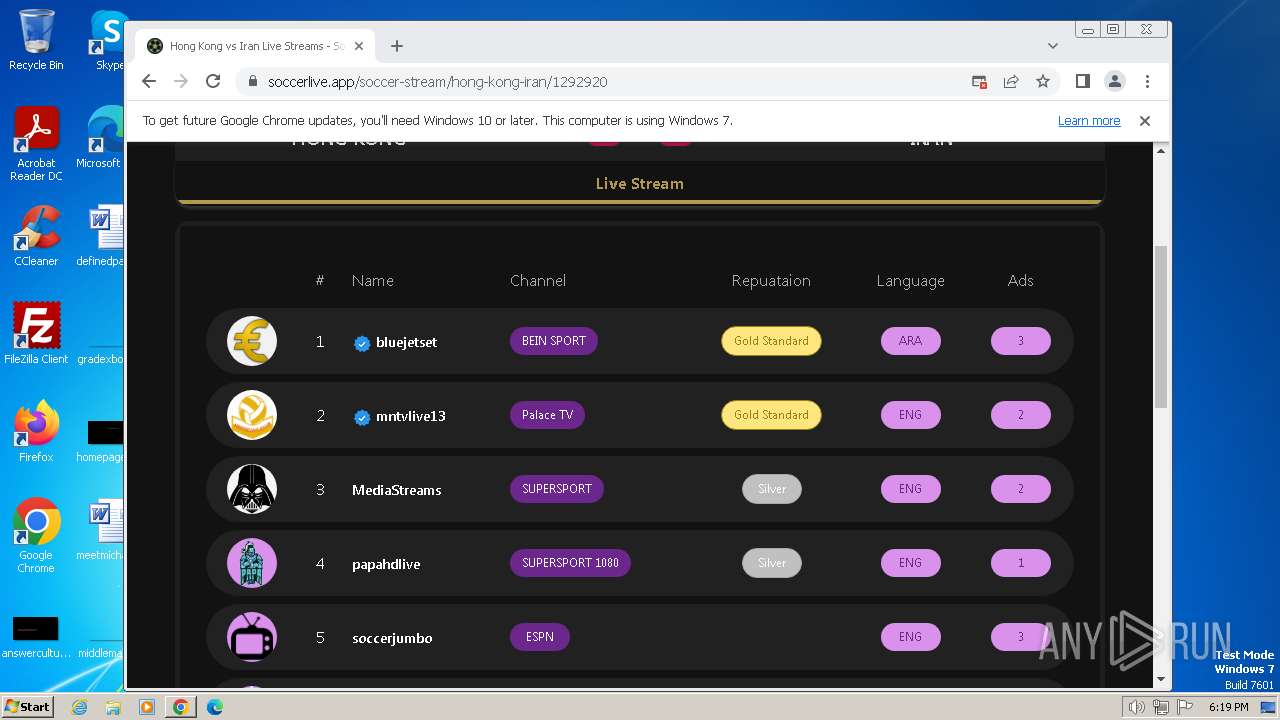The height and width of the screenshot is (720, 1280).
Task: Open Windows Media Player taskbar icon
Action: click(x=147, y=707)
